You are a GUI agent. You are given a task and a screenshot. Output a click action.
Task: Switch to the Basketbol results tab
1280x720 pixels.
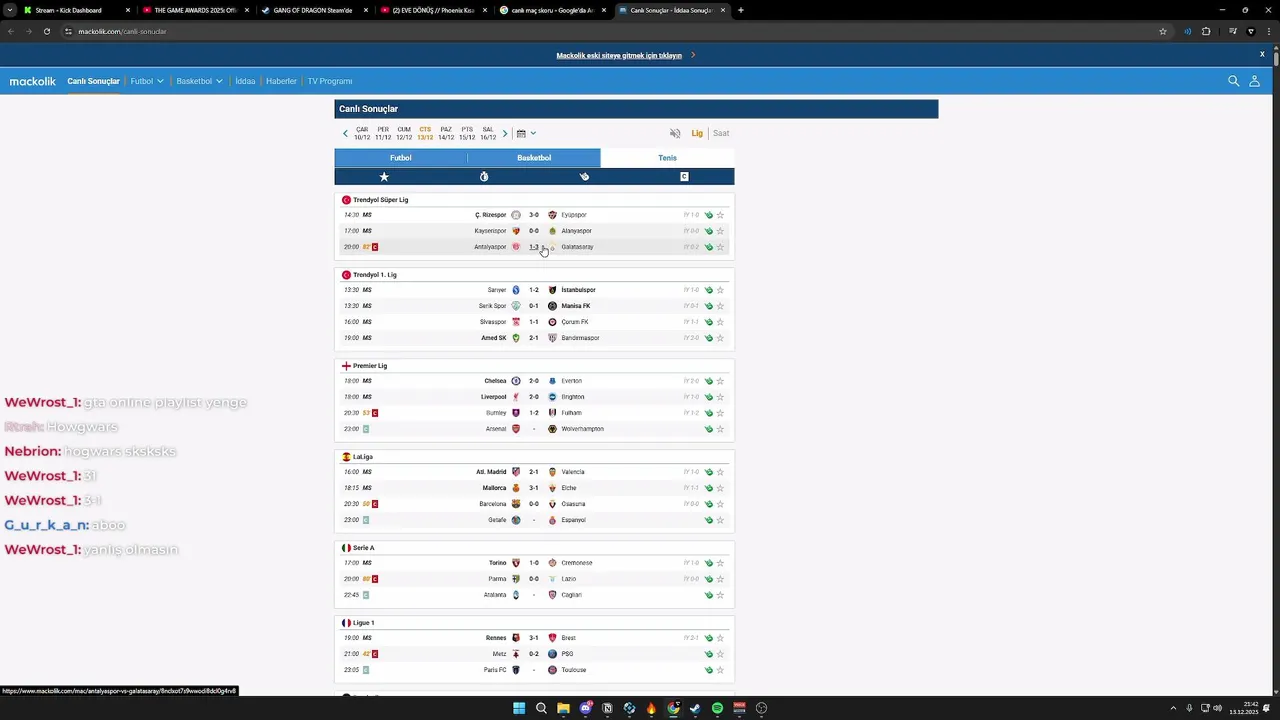point(534,158)
